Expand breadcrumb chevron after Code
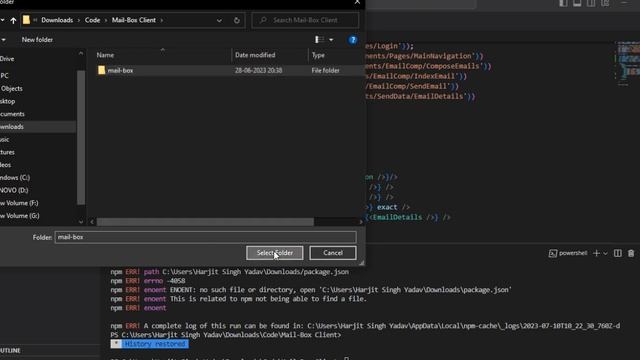640x360 pixels. [x=106, y=20]
